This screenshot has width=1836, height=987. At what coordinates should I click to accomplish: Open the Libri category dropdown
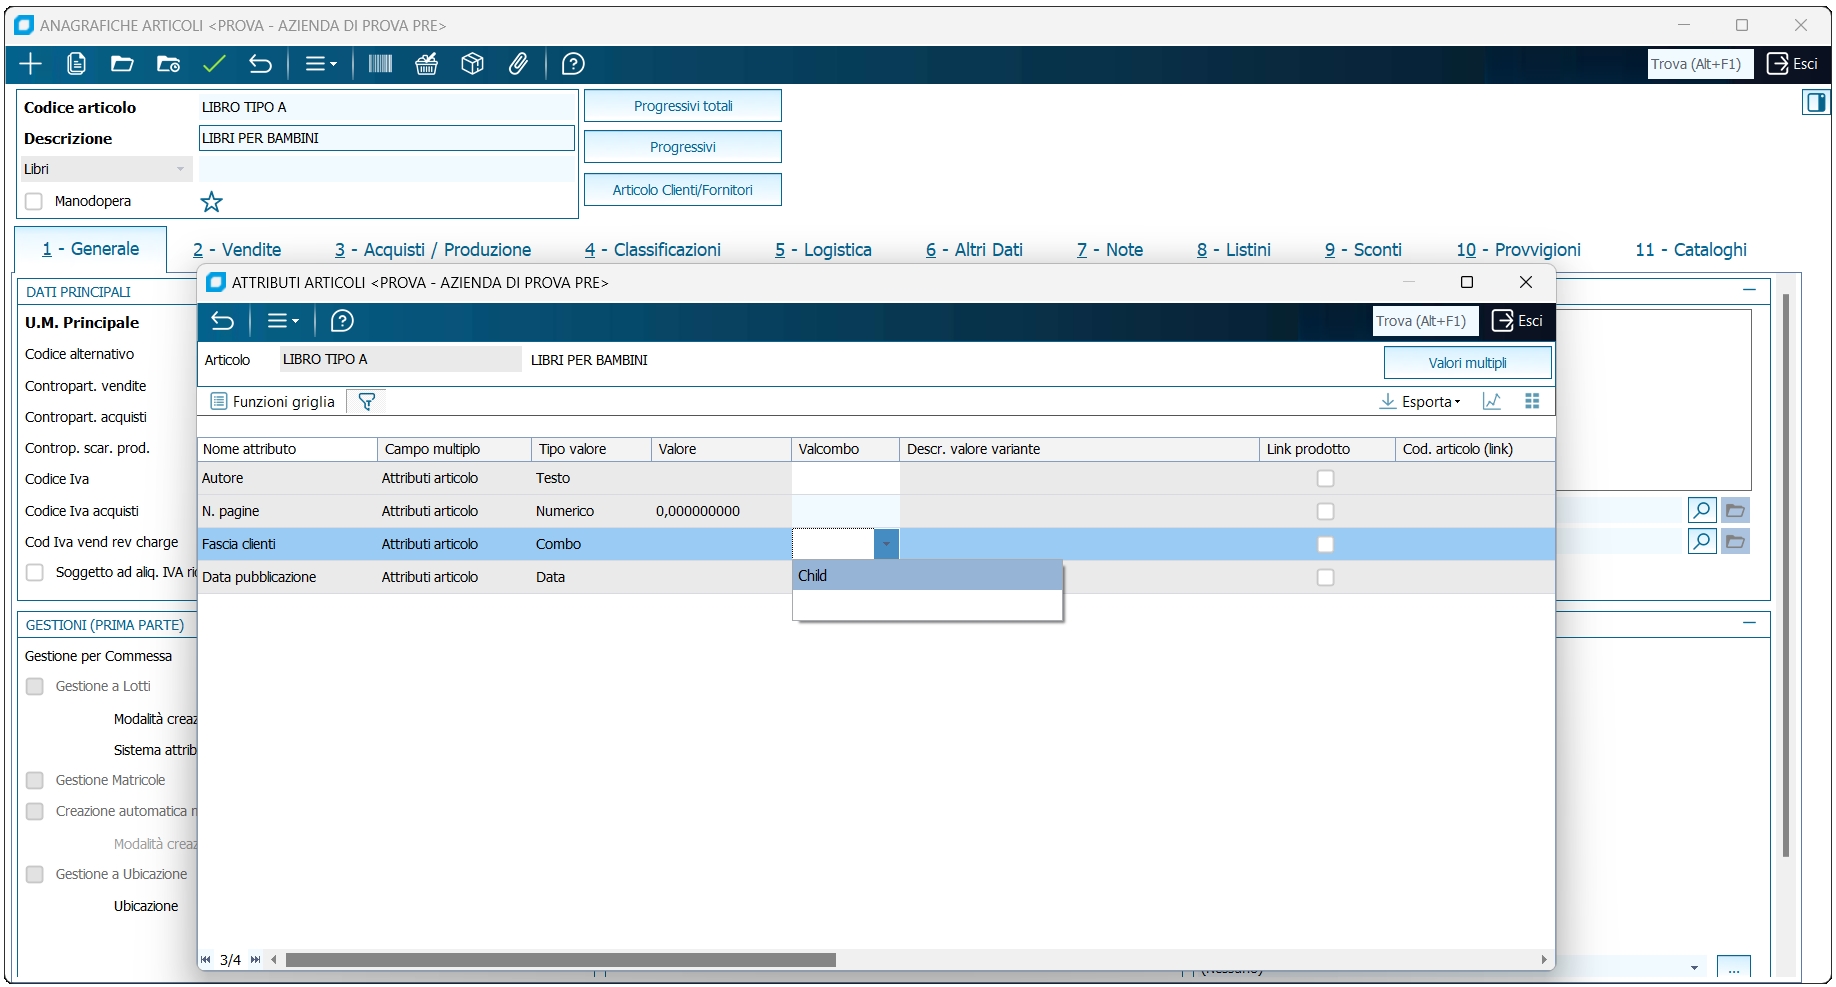point(180,169)
